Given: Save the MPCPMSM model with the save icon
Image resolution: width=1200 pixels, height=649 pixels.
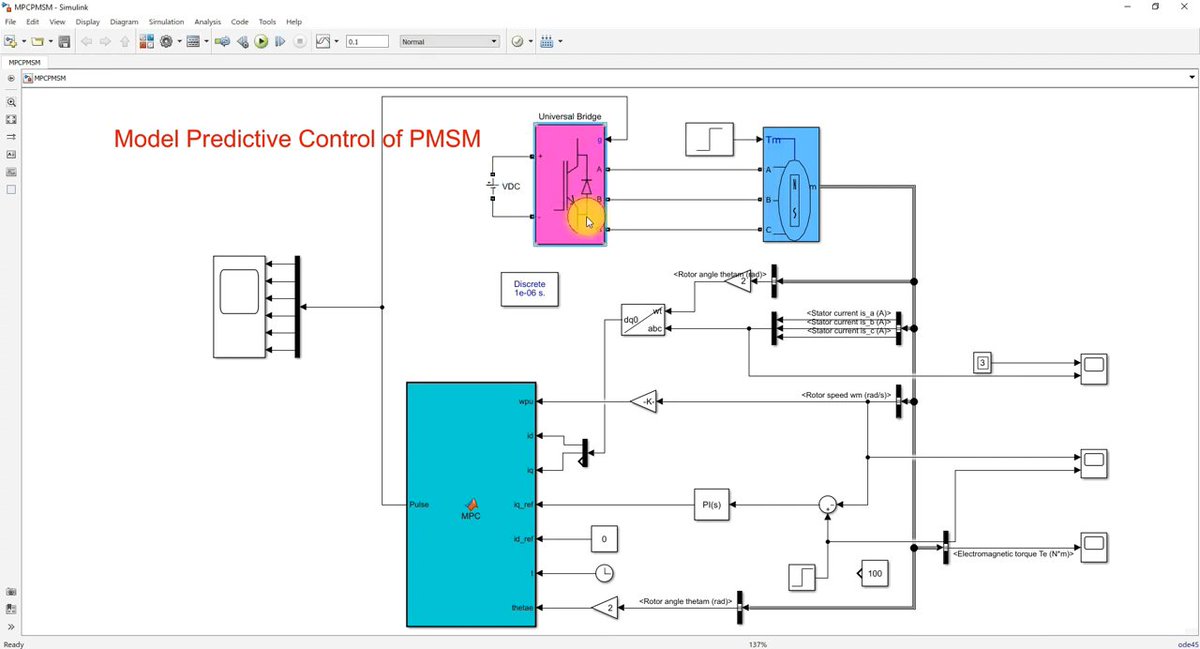Looking at the screenshot, I should click(64, 41).
